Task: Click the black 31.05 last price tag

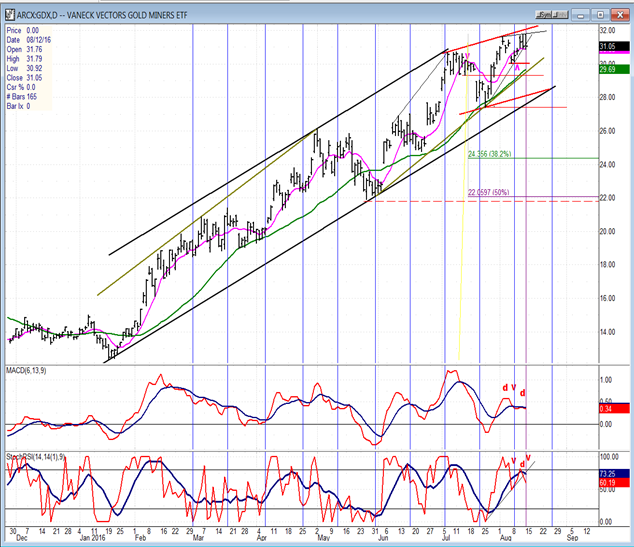Action: (x=614, y=46)
